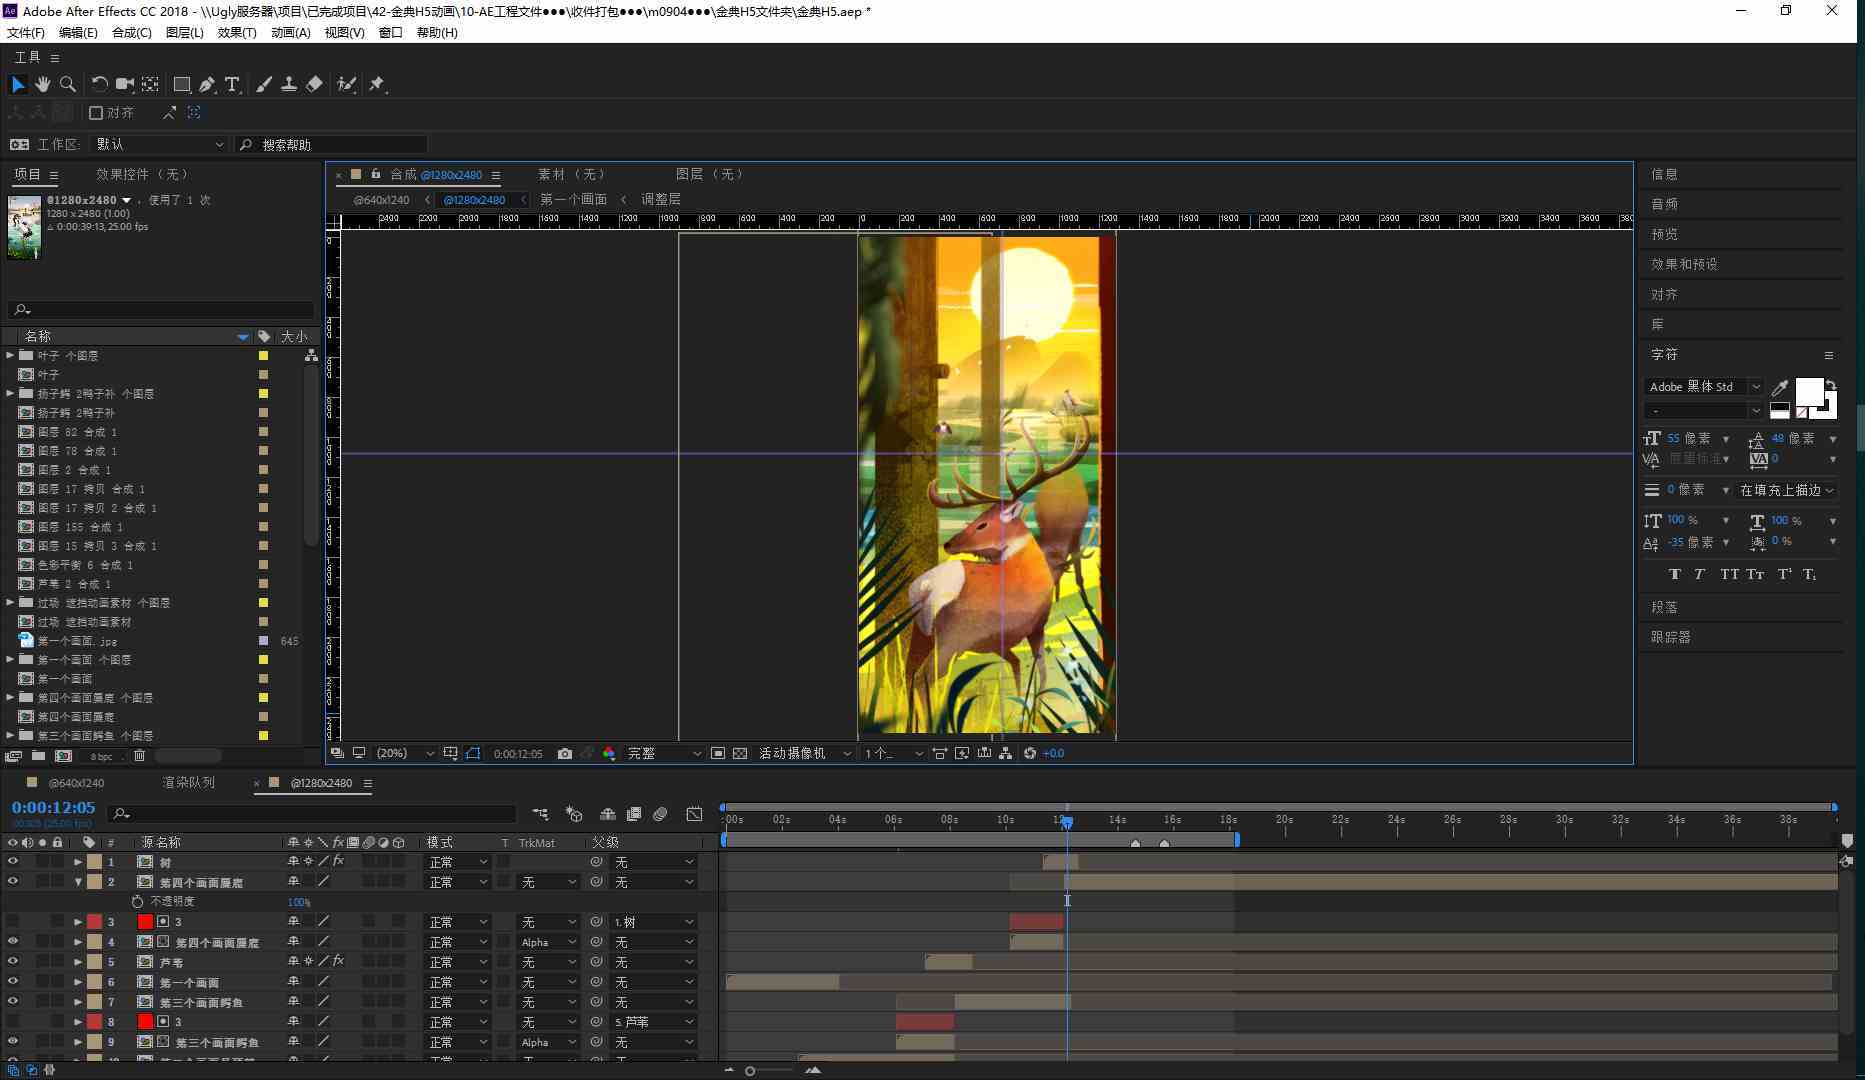Switch to the 渲染队列 tab
Screen dimensions: 1865x1080
coord(188,783)
